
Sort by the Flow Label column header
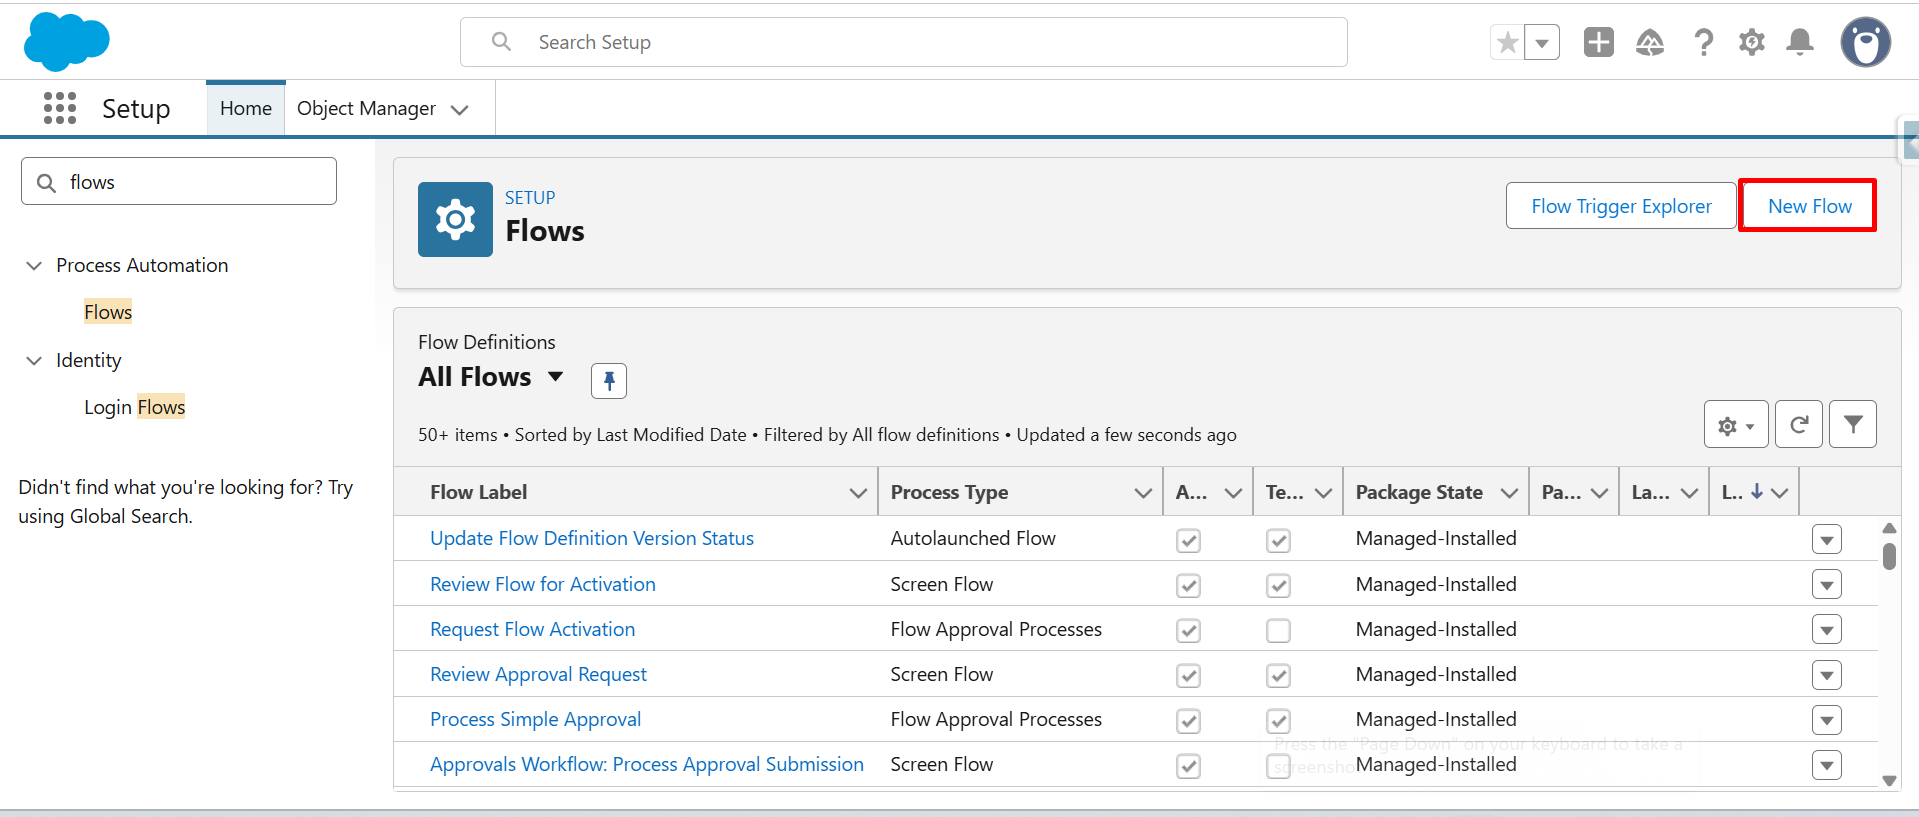[479, 492]
